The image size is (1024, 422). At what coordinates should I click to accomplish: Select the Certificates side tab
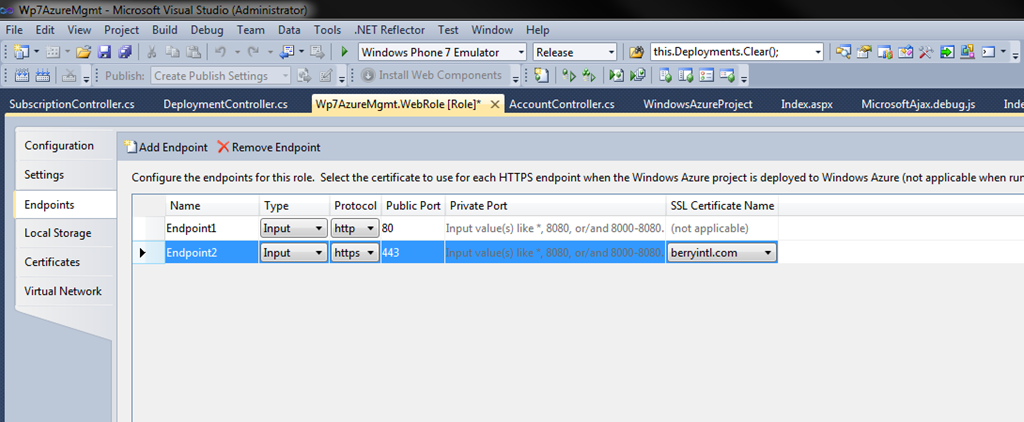pyautogui.click(x=52, y=262)
